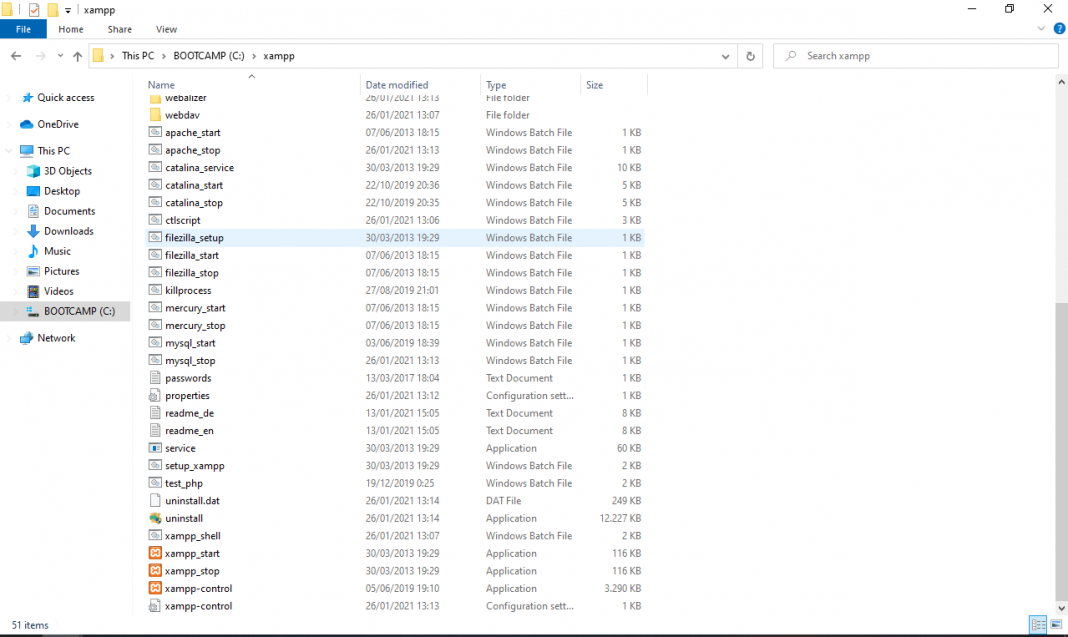Click BOOTCAMP (C:) in the address breadcrumb
Screen dimensions: 1068x637
(208, 56)
